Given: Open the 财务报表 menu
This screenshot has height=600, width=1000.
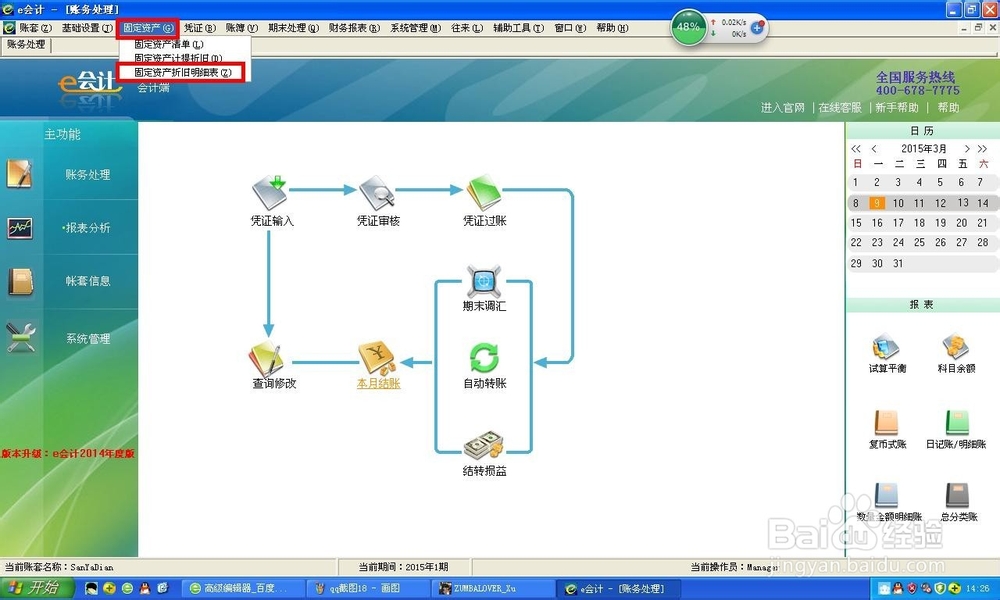Looking at the screenshot, I should click(354, 28).
